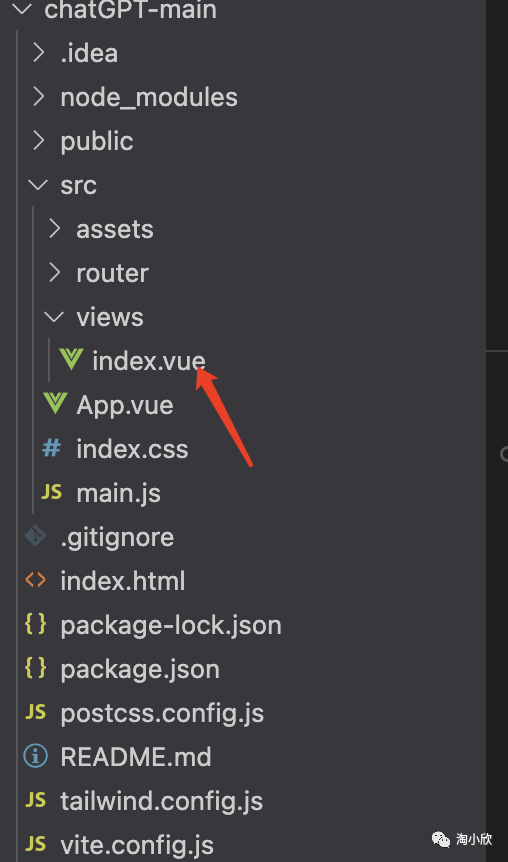The height and width of the screenshot is (862, 508).
Task: Click the JS icon beside tailwind.config.js
Action: [36, 801]
